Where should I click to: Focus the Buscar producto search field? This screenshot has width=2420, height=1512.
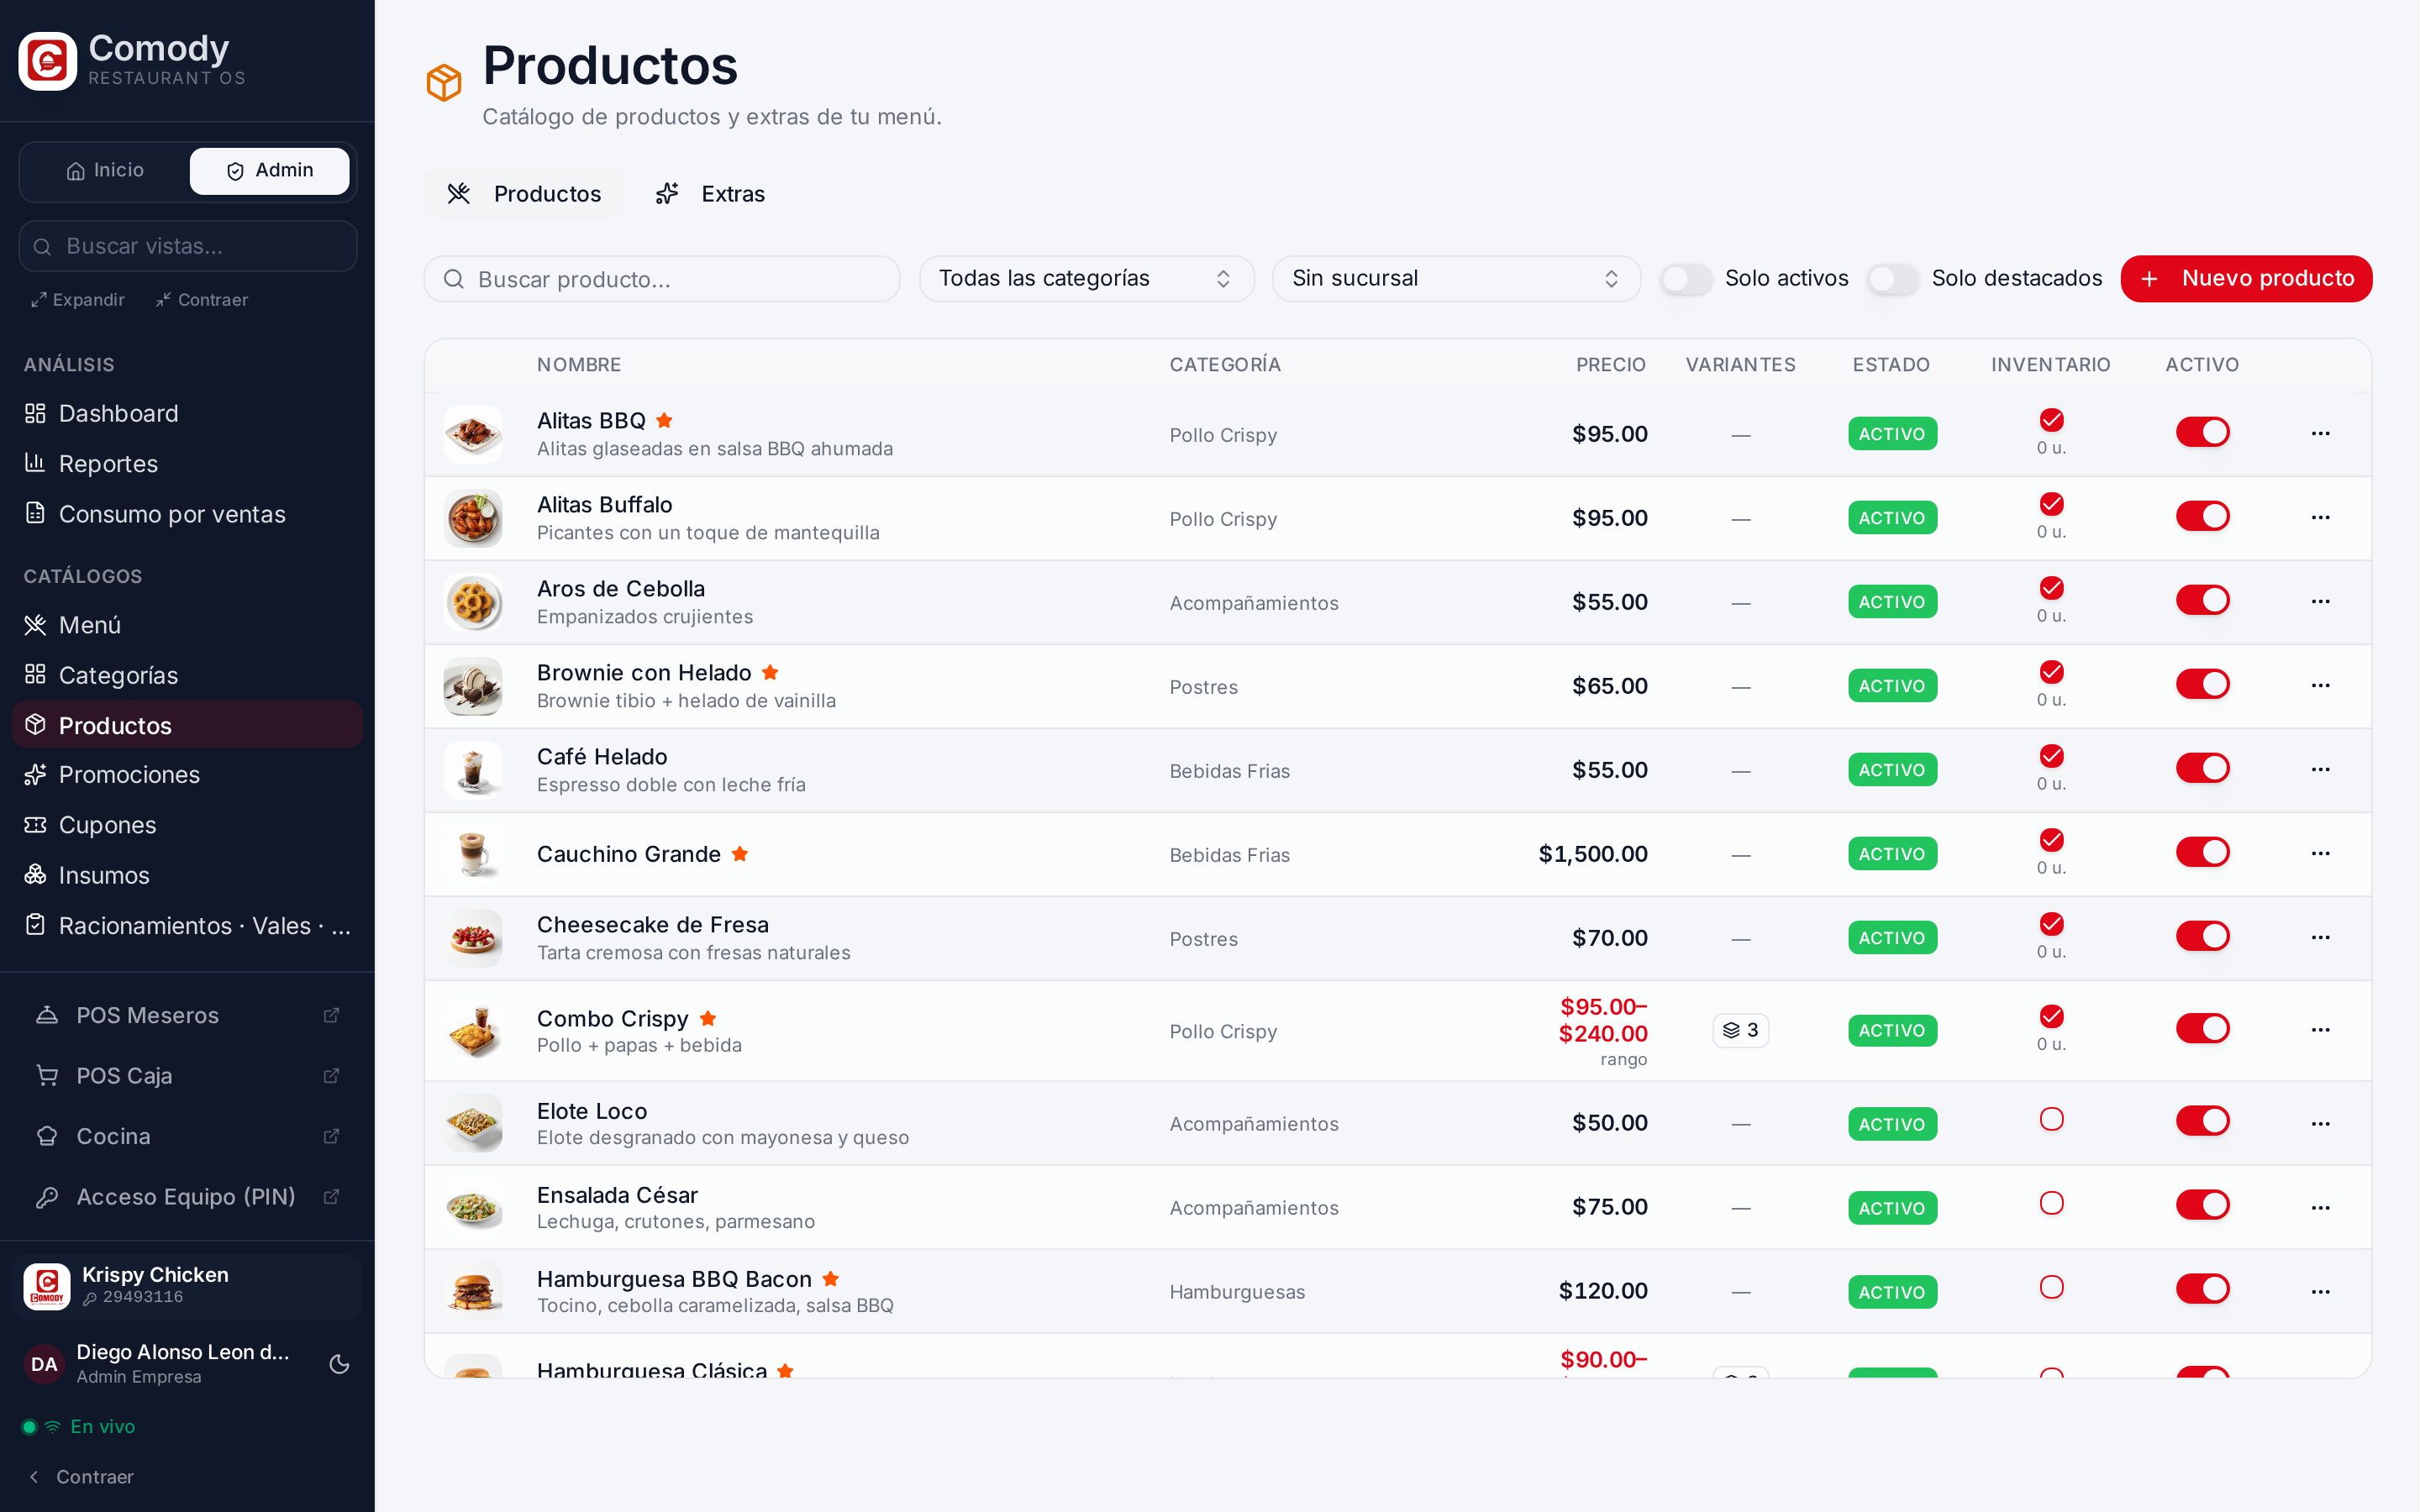[x=662, y=279]
